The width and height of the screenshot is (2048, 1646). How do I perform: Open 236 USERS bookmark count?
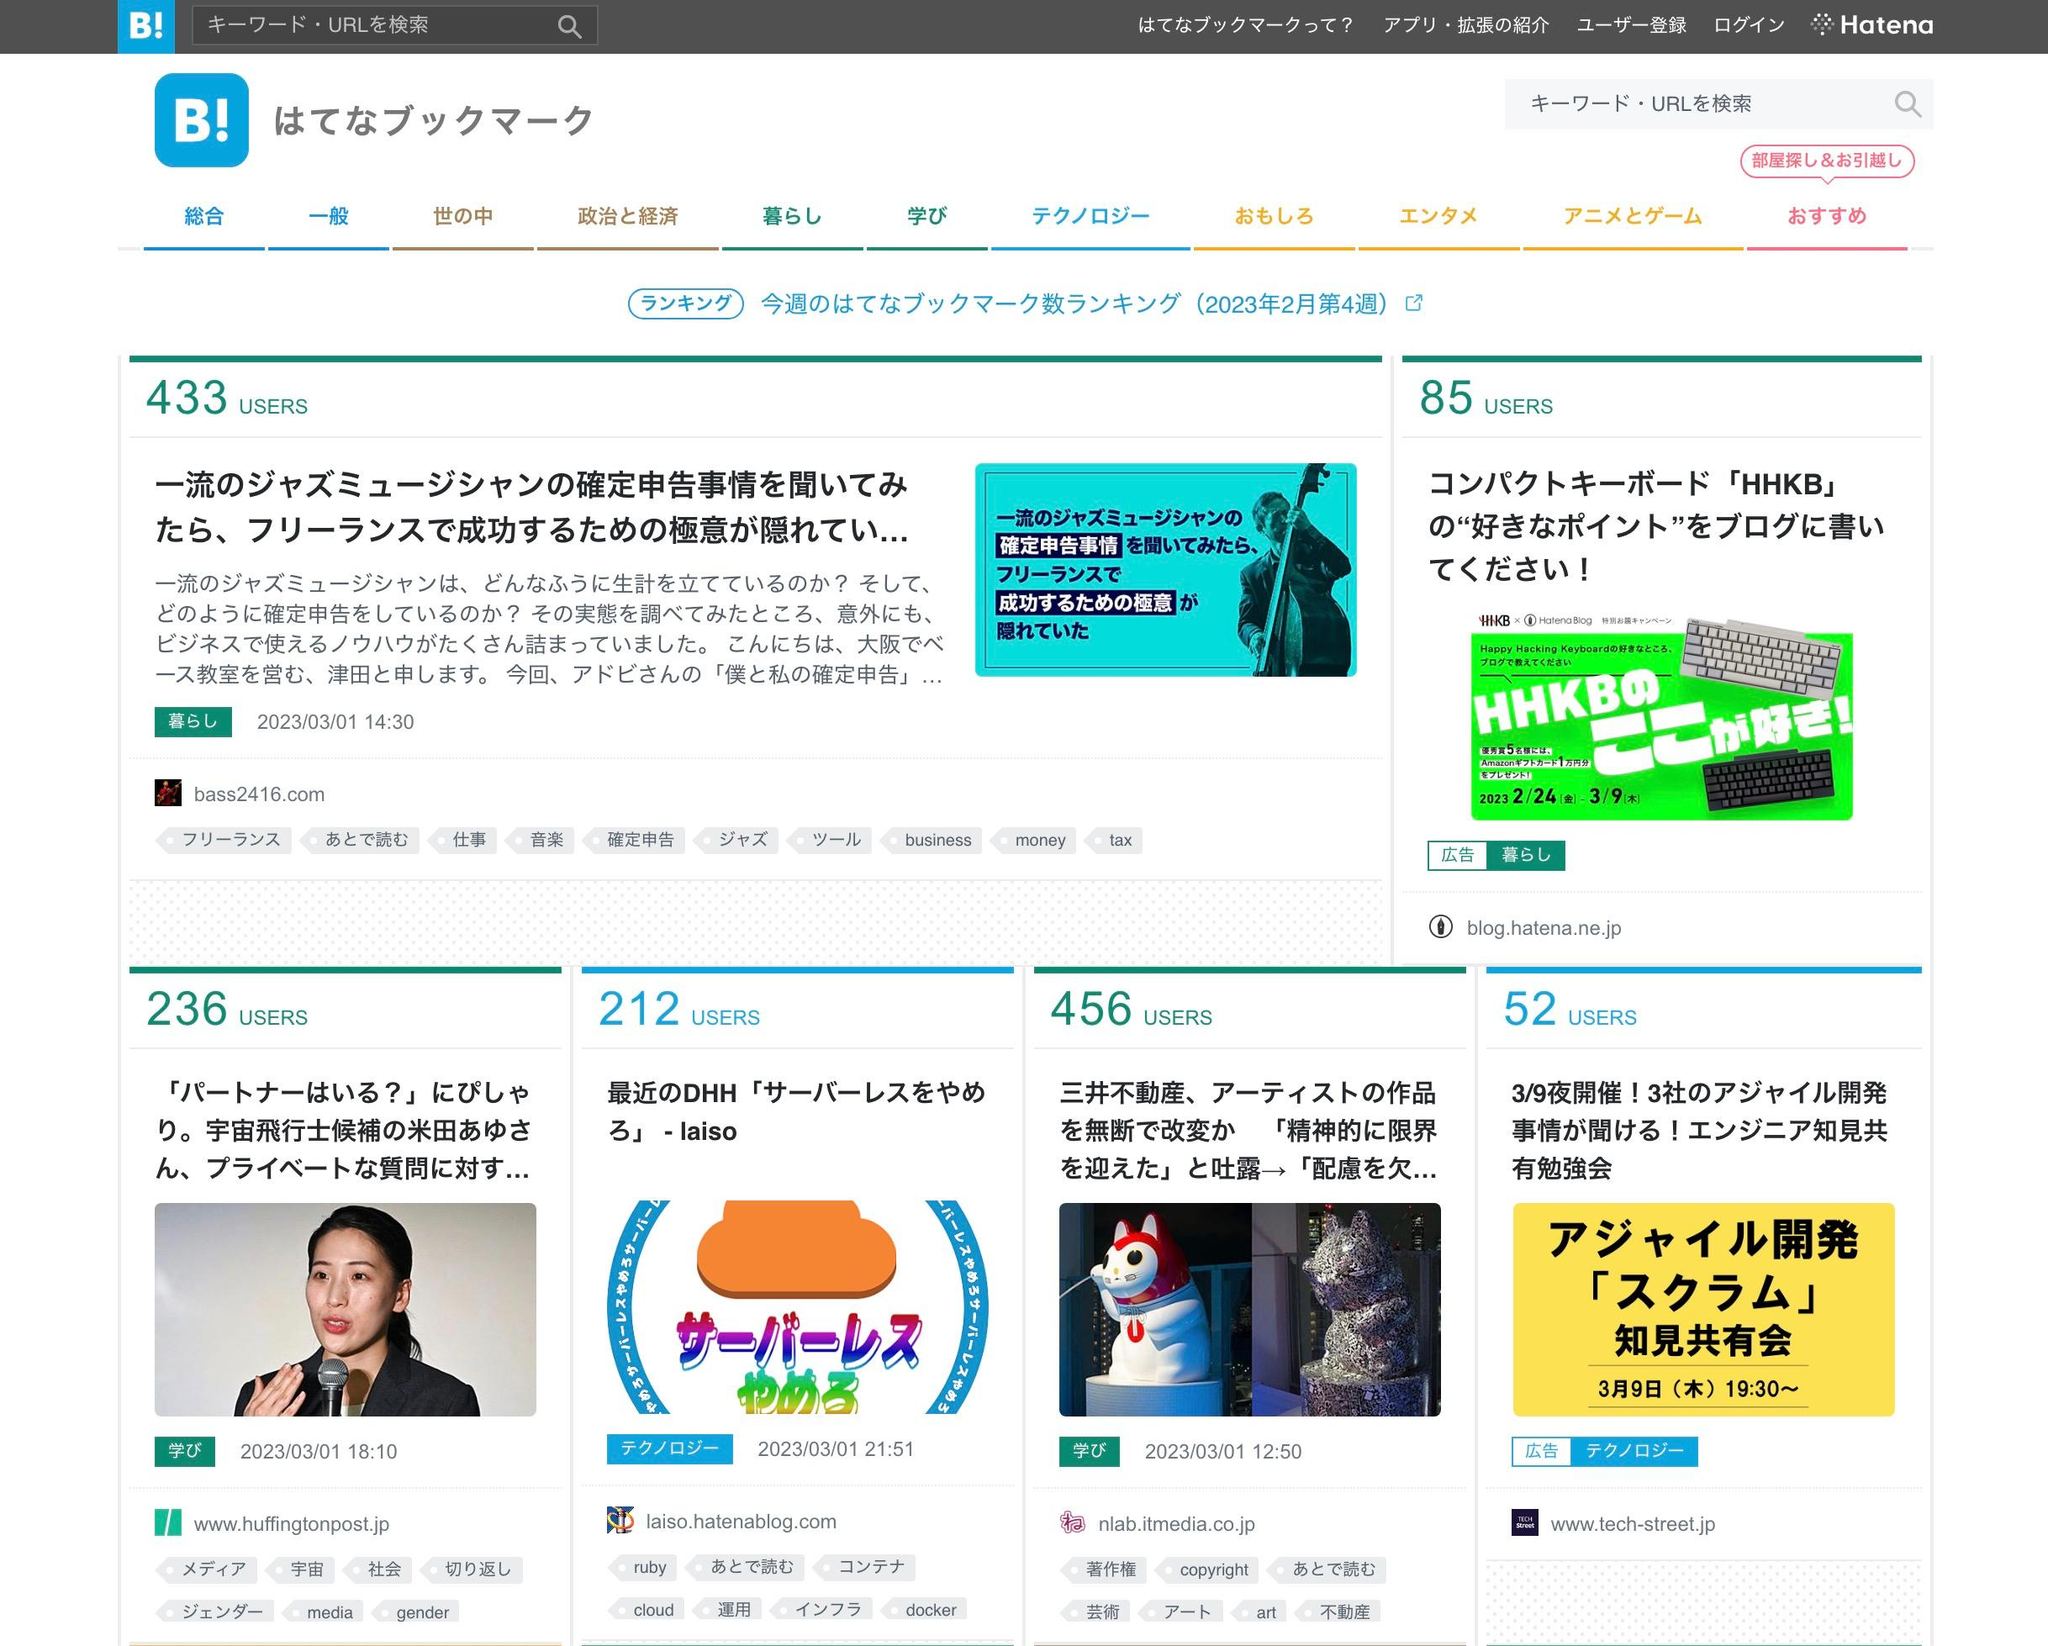click(227, 1009)
